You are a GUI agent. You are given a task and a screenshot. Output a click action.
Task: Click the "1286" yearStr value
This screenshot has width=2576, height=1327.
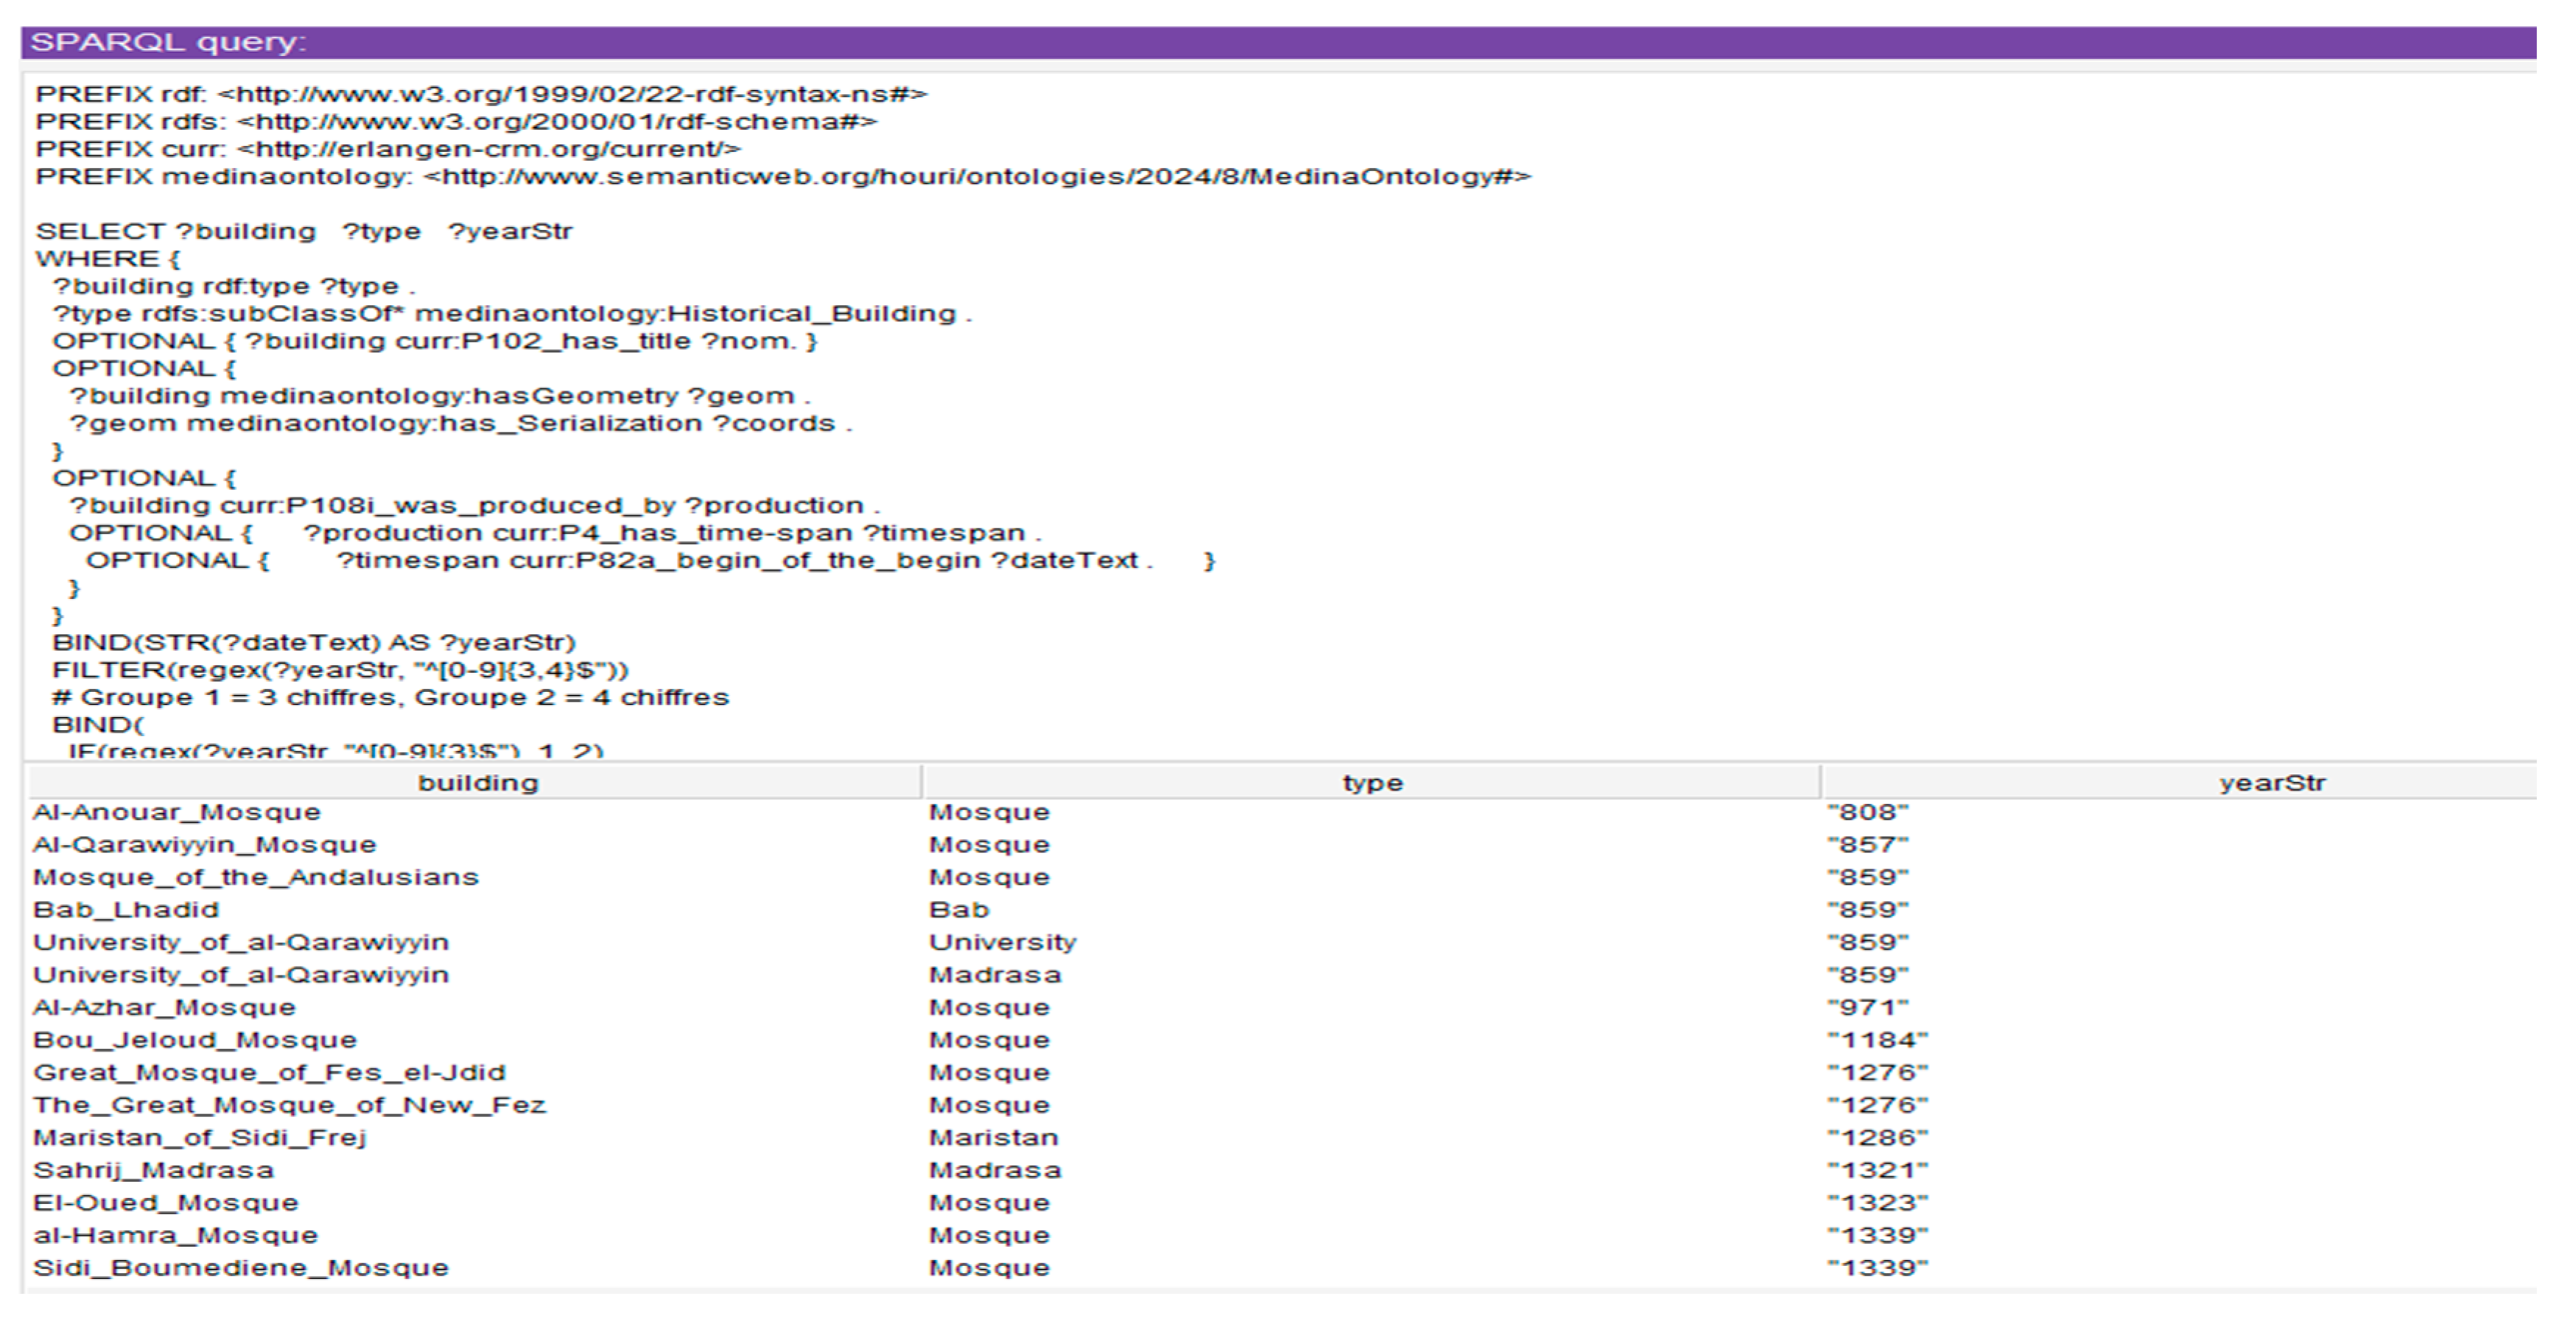(x=1877, y=1138)
